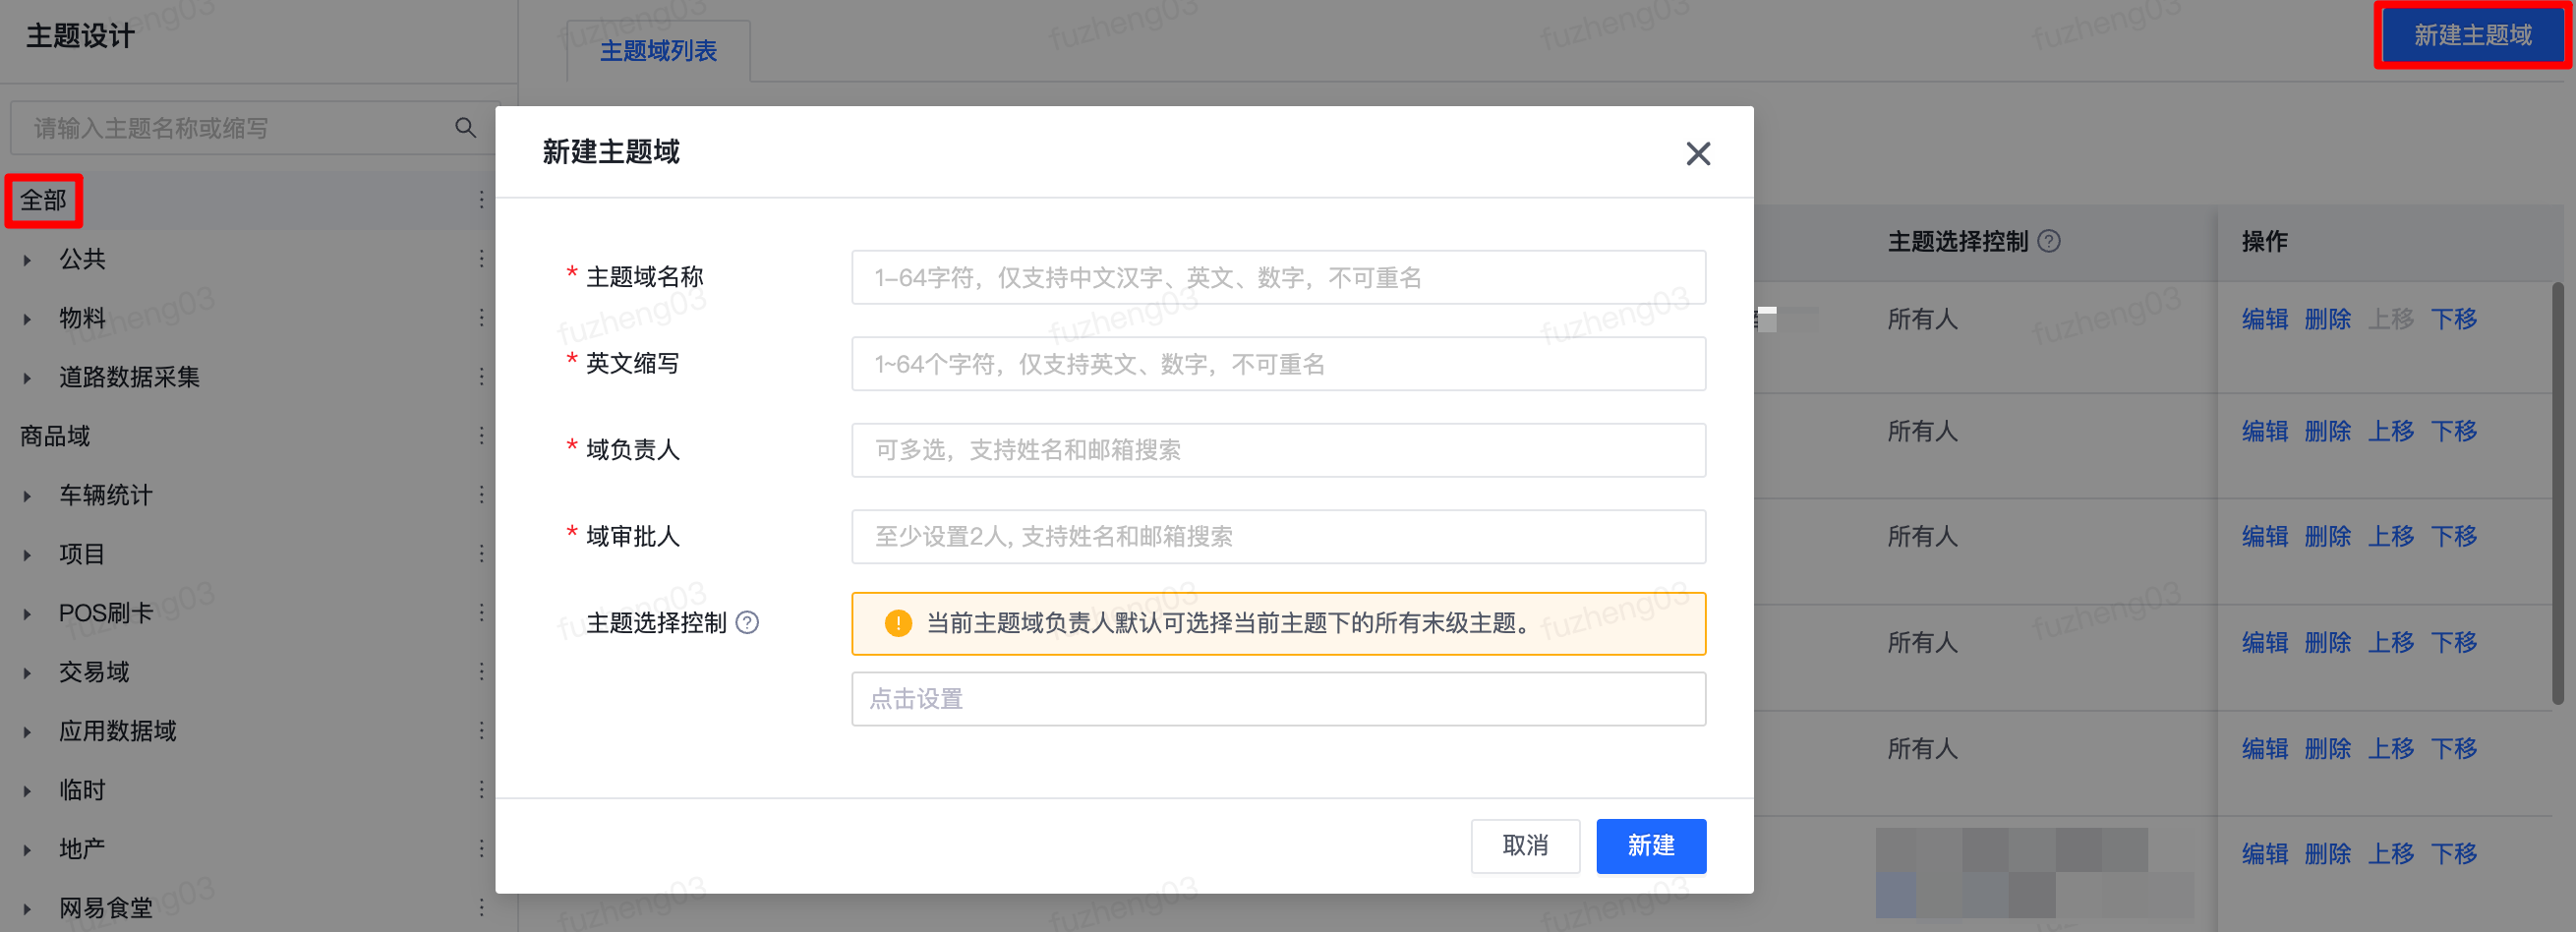Open more-options menu for 全部 row
Image resolution: width=2576 pixels, height=932 pixels.
coord(481,200)
